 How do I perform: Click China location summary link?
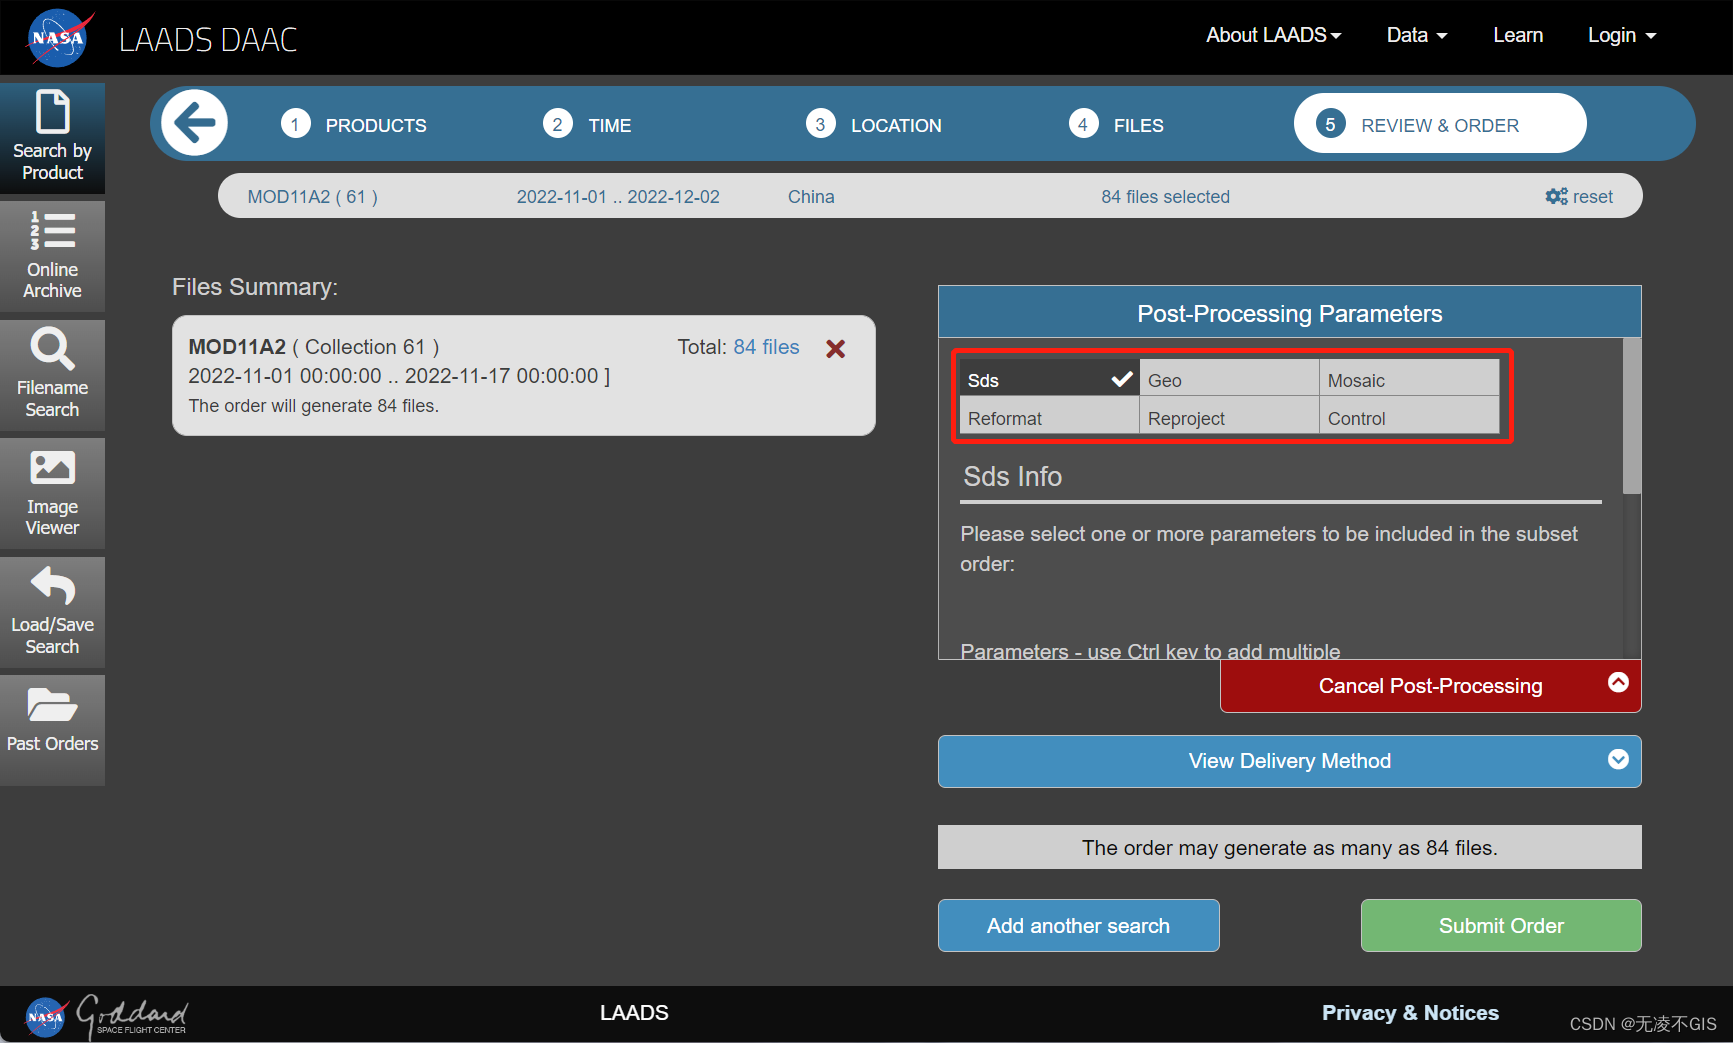click(x=811, y=196)
